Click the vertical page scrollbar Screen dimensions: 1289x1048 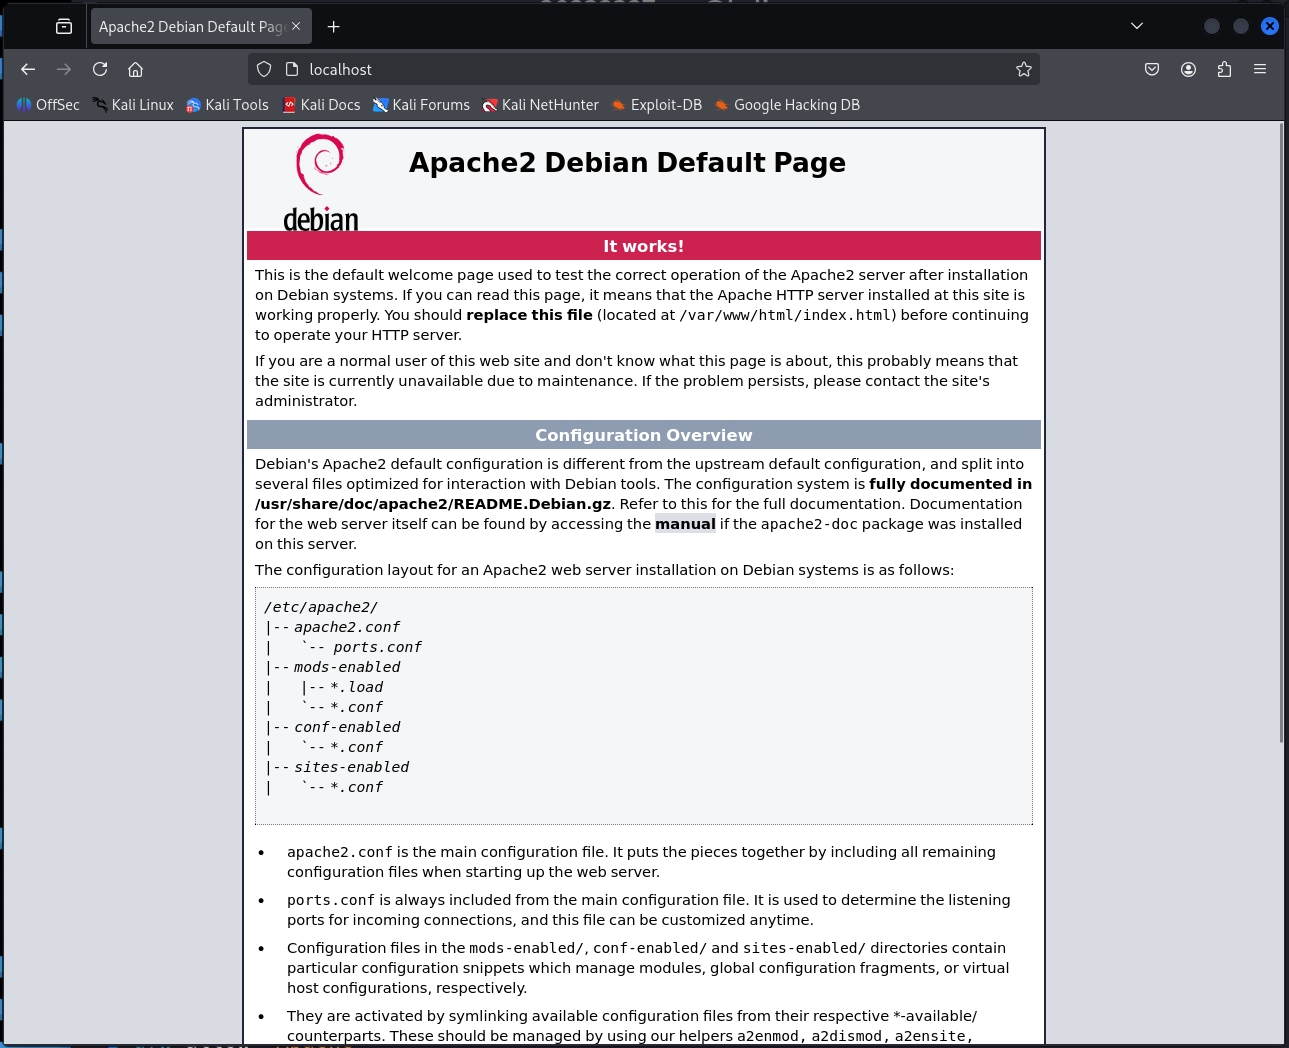pos(1282,434)
